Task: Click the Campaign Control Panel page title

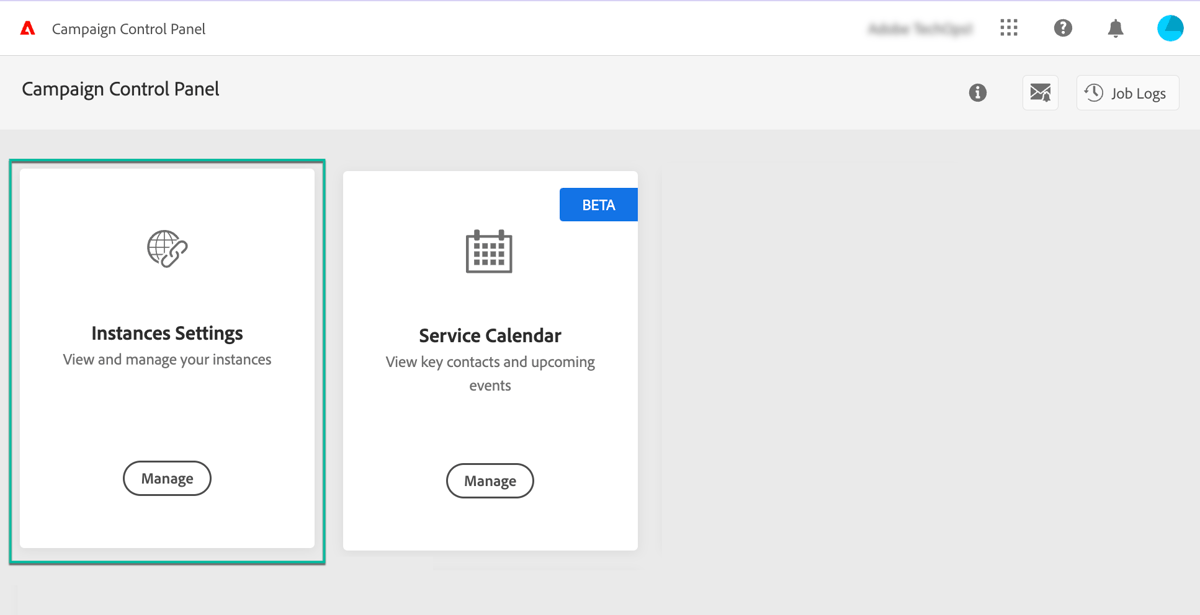Action: pos(120,89)
